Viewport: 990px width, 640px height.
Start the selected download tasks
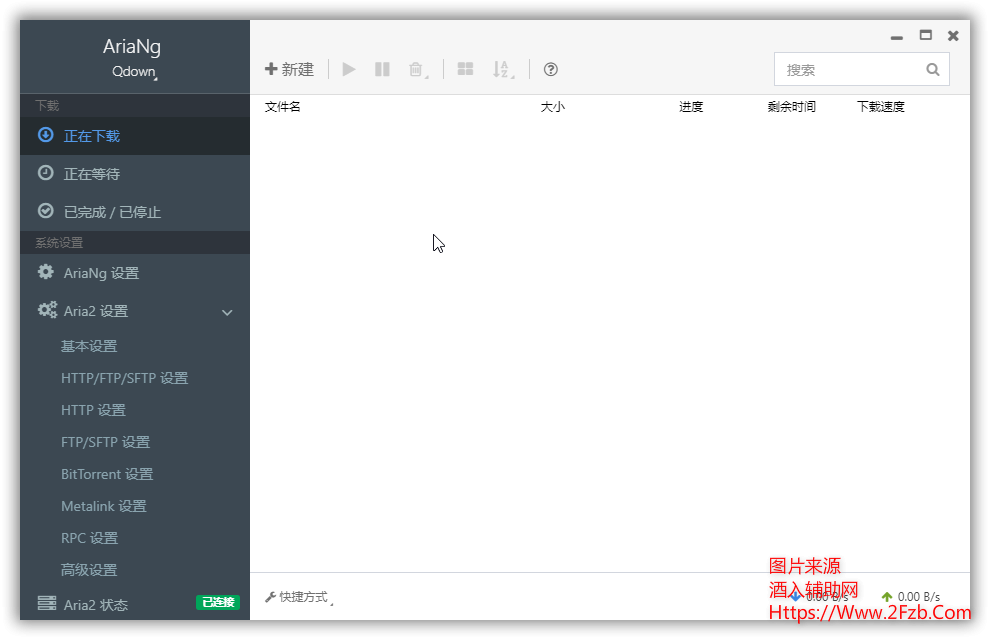[348, 69]
